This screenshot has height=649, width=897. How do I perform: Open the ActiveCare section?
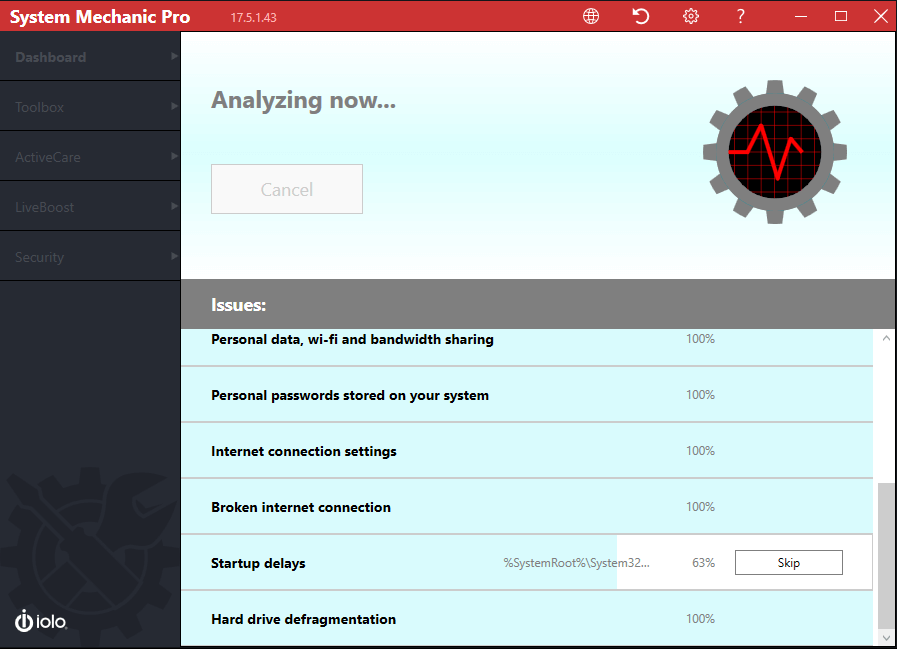point(90,156)
